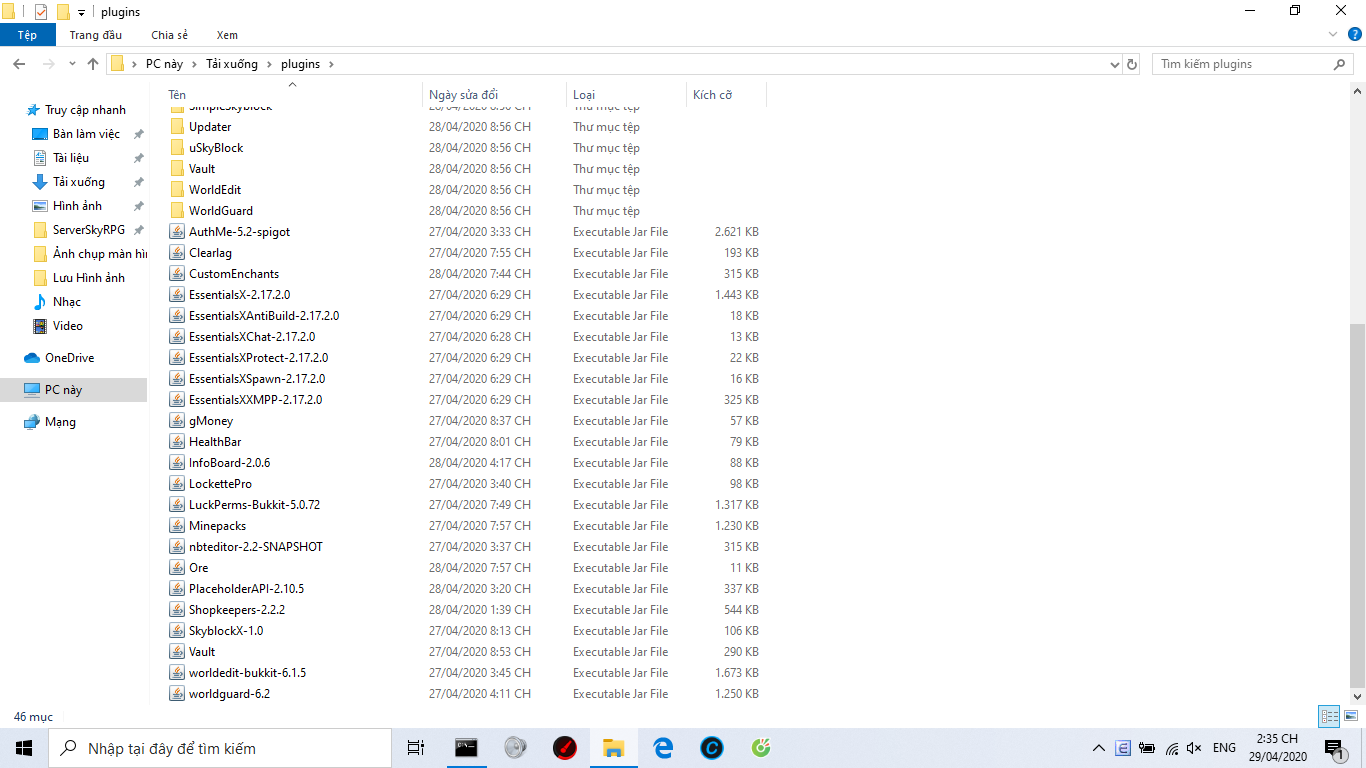Open the command prompt taskbar icon

[466, 748]
